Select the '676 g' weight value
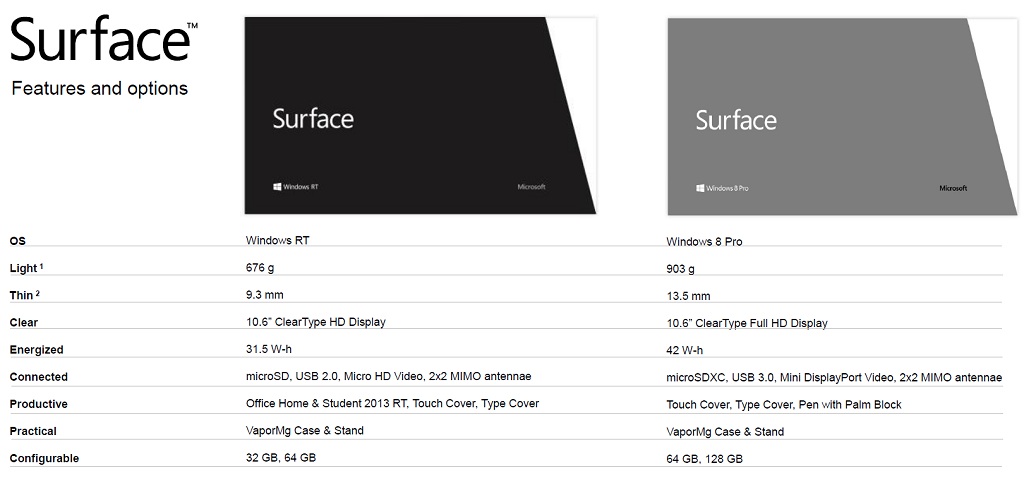 (261, 267)
